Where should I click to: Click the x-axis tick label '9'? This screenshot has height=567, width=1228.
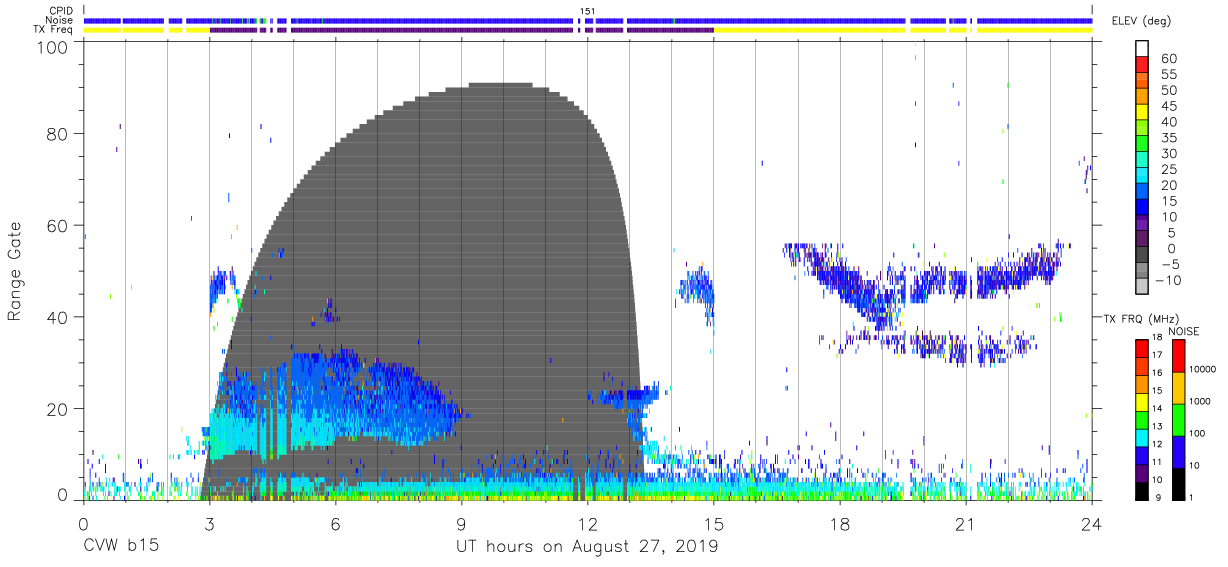coord(461,524)
